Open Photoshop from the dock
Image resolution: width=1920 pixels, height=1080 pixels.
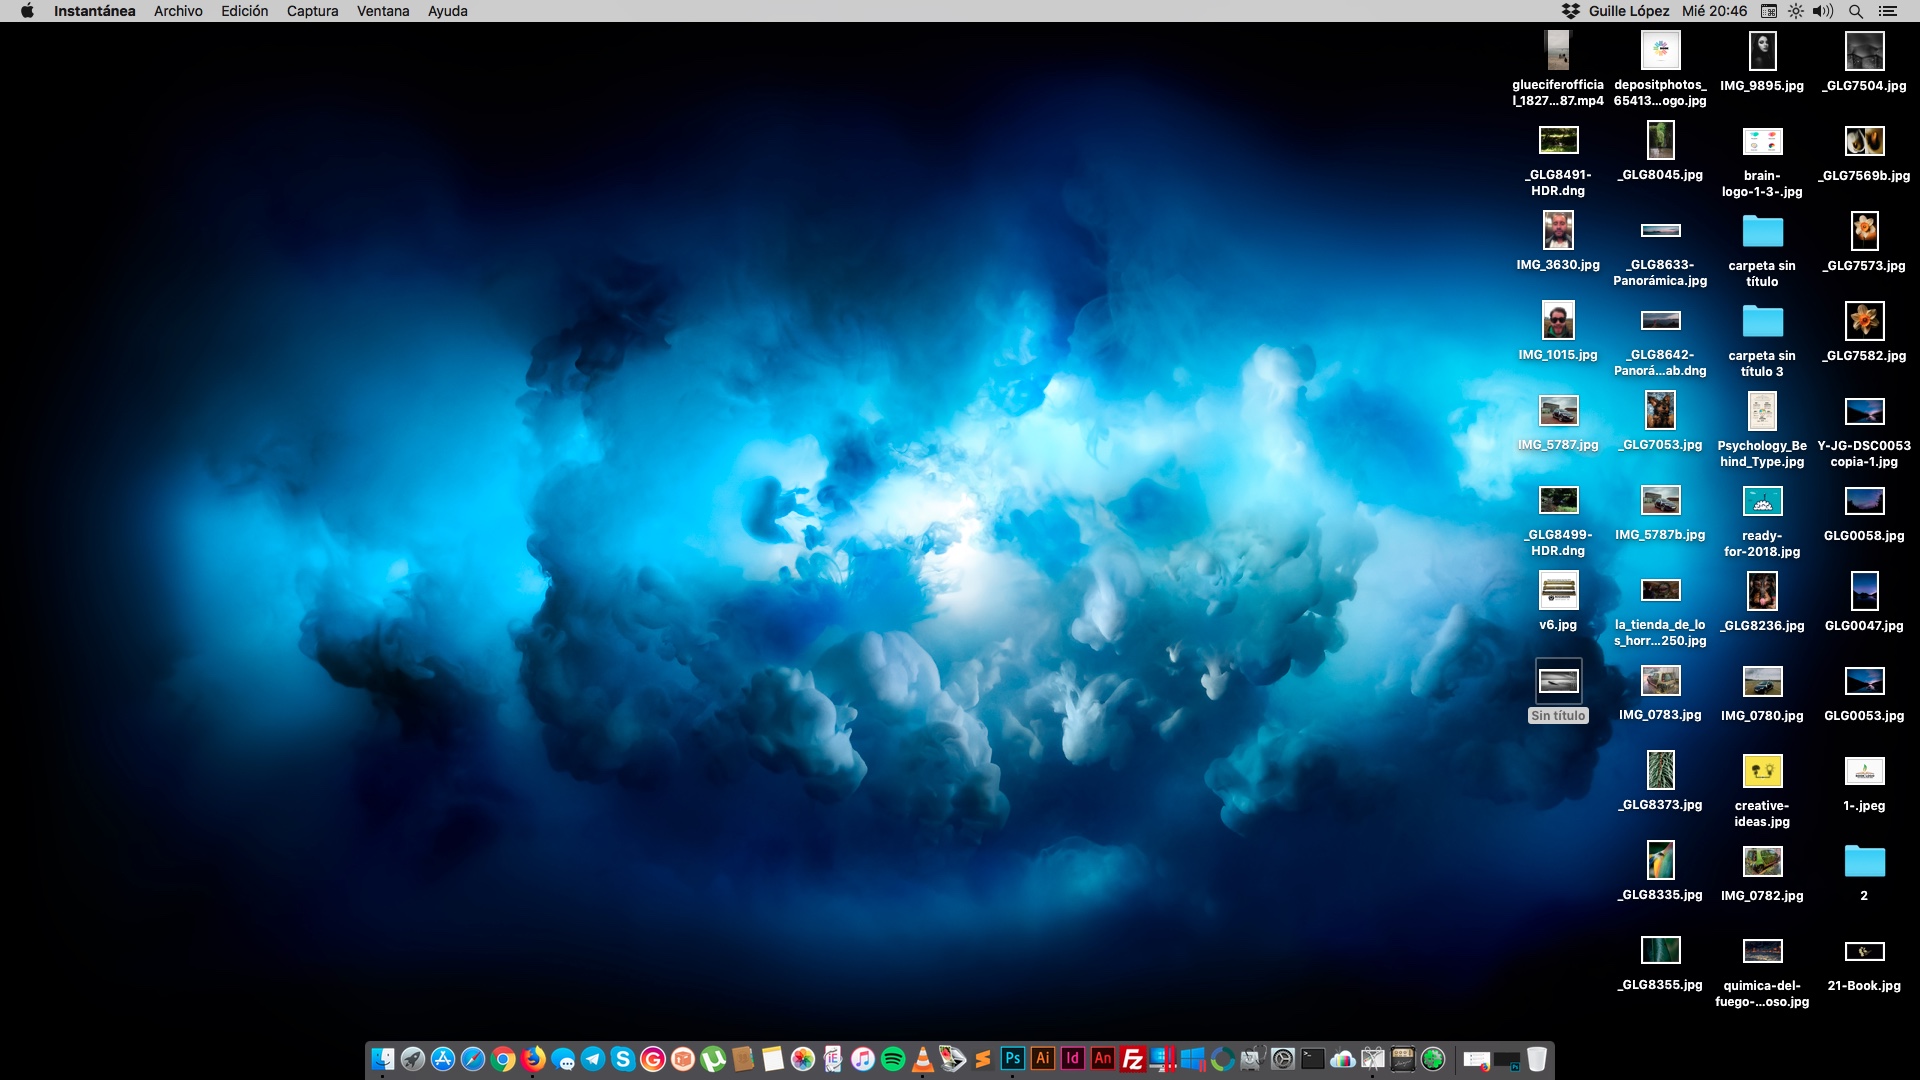(1012, 1058)
